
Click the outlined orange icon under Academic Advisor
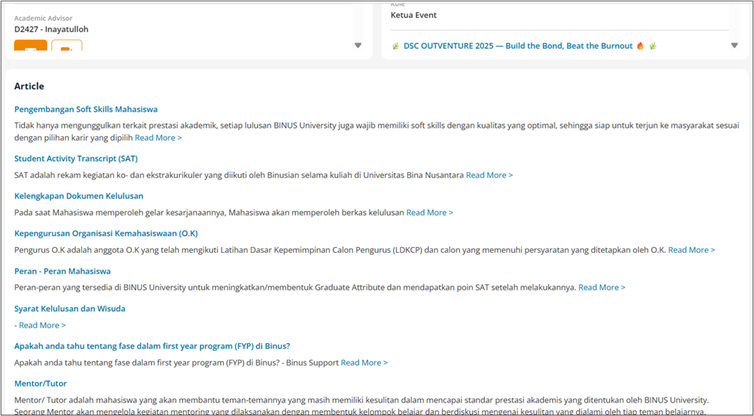click(66, 49)
